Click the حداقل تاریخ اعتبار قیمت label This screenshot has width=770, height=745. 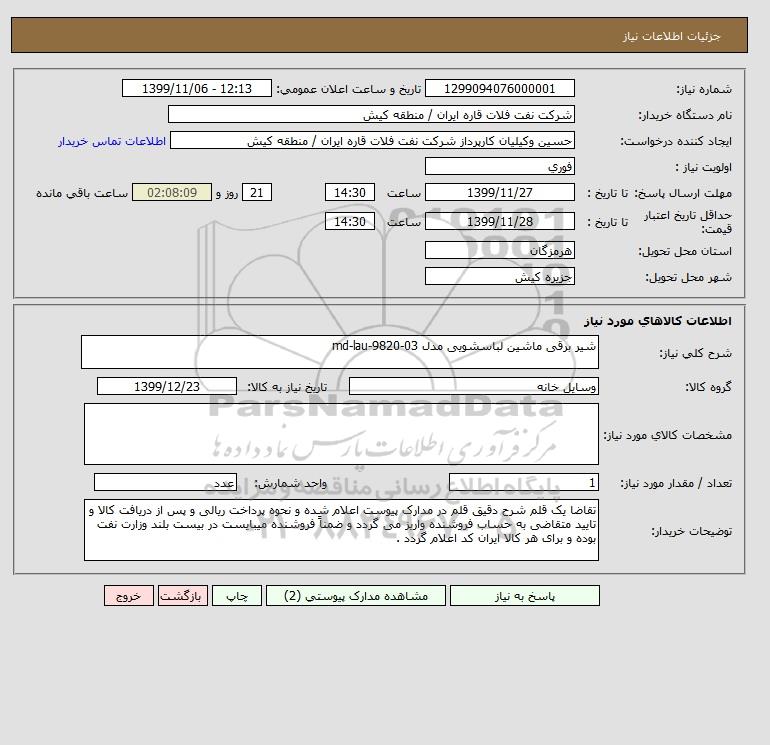coord(688,221)
